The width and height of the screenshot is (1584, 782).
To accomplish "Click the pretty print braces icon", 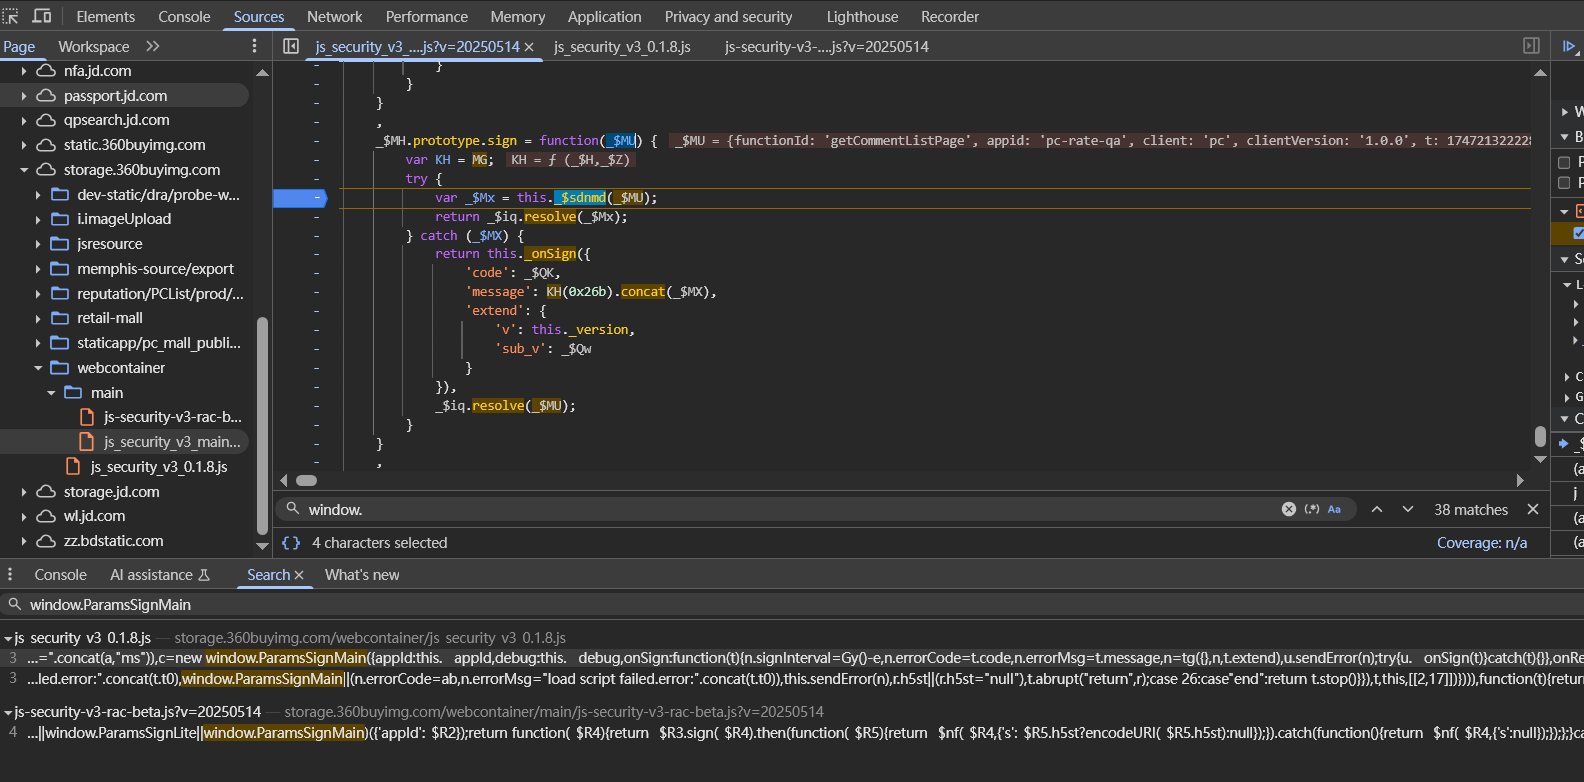I will point(291,543).
